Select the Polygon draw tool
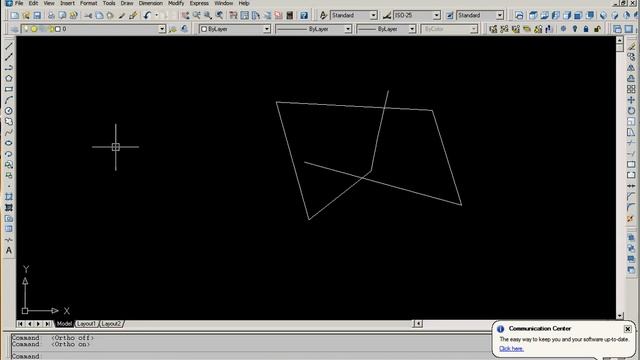640x360 pixels. coord(9,78)
